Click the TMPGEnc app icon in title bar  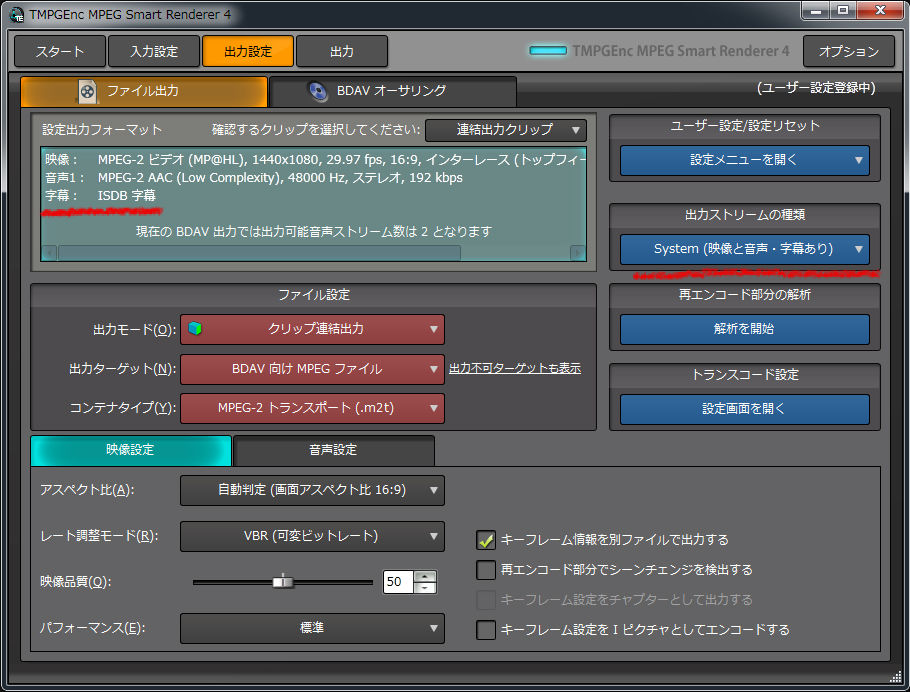tap(17, 15)
